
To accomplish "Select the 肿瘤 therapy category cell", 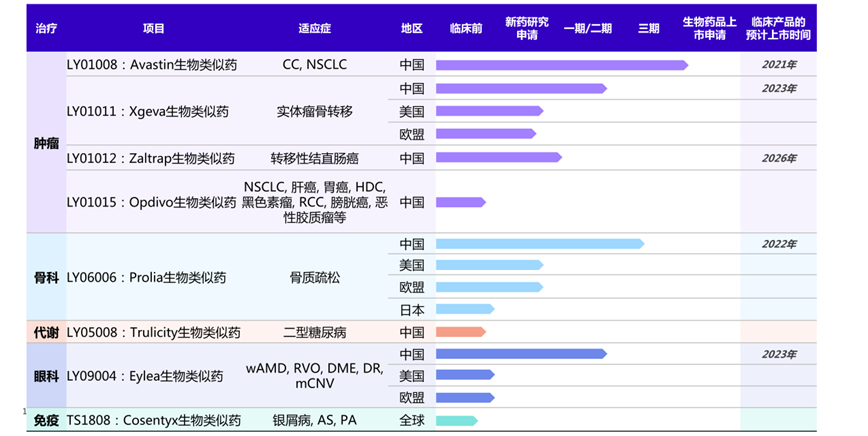I will tap(46, 143).
